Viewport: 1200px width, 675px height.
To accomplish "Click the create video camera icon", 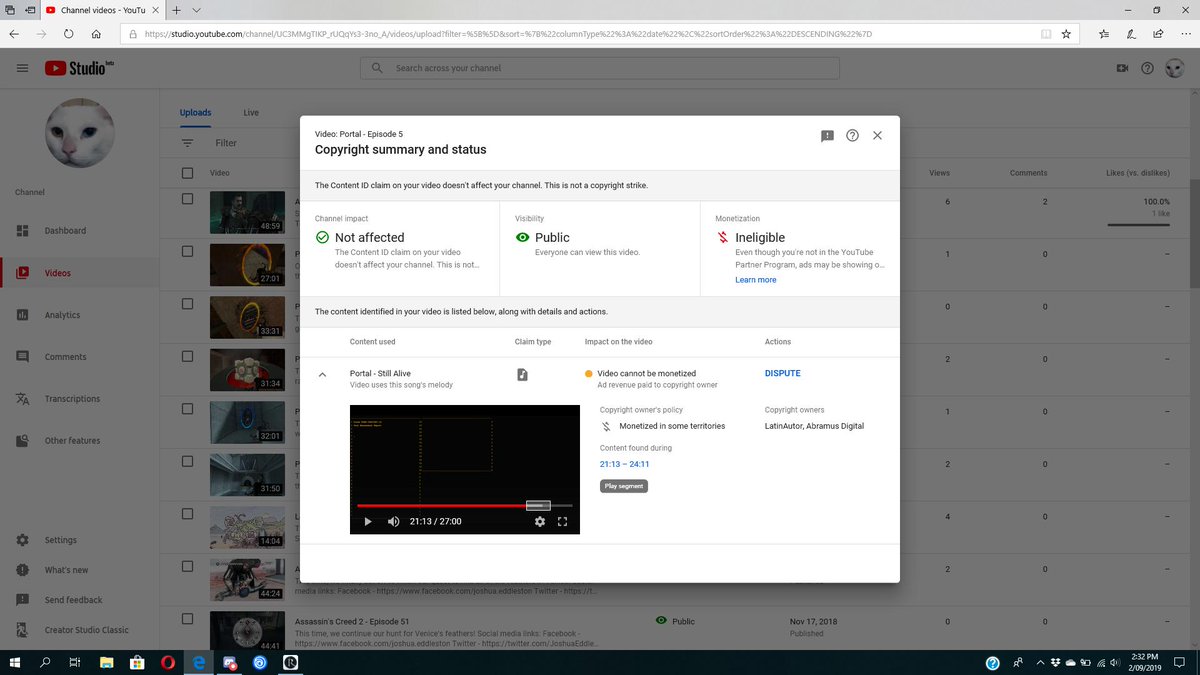I will (x=1122, y=68).
